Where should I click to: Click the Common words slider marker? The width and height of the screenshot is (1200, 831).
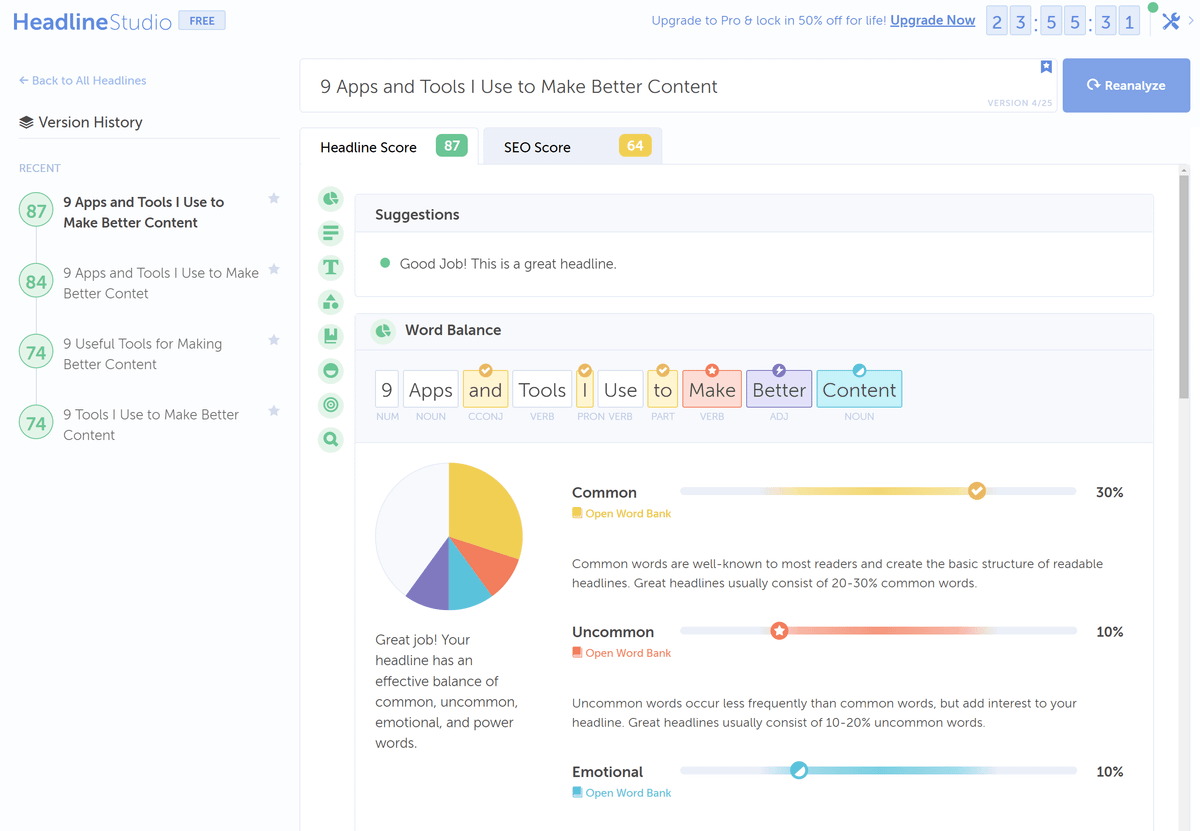click(x=977, y=491)
